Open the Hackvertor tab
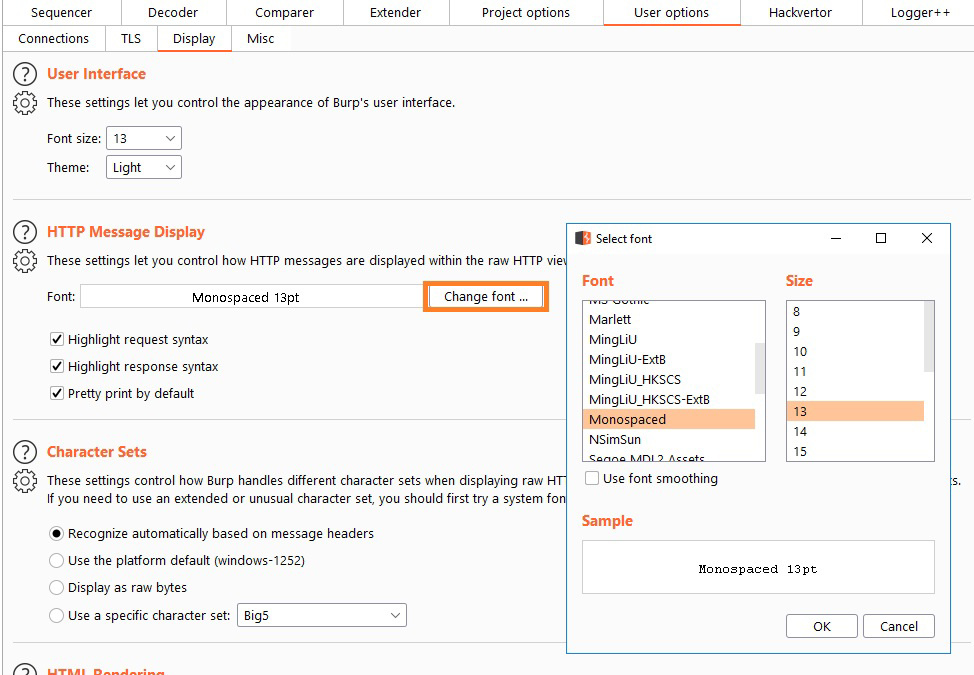 [x=800, y=12]
